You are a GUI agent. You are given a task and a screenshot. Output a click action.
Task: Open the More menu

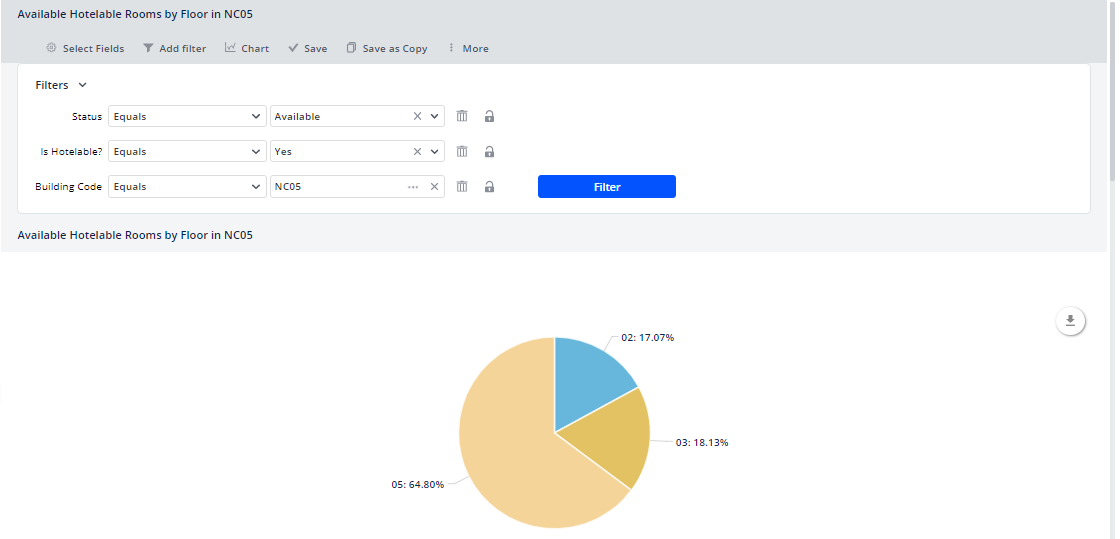pos(467,48)
